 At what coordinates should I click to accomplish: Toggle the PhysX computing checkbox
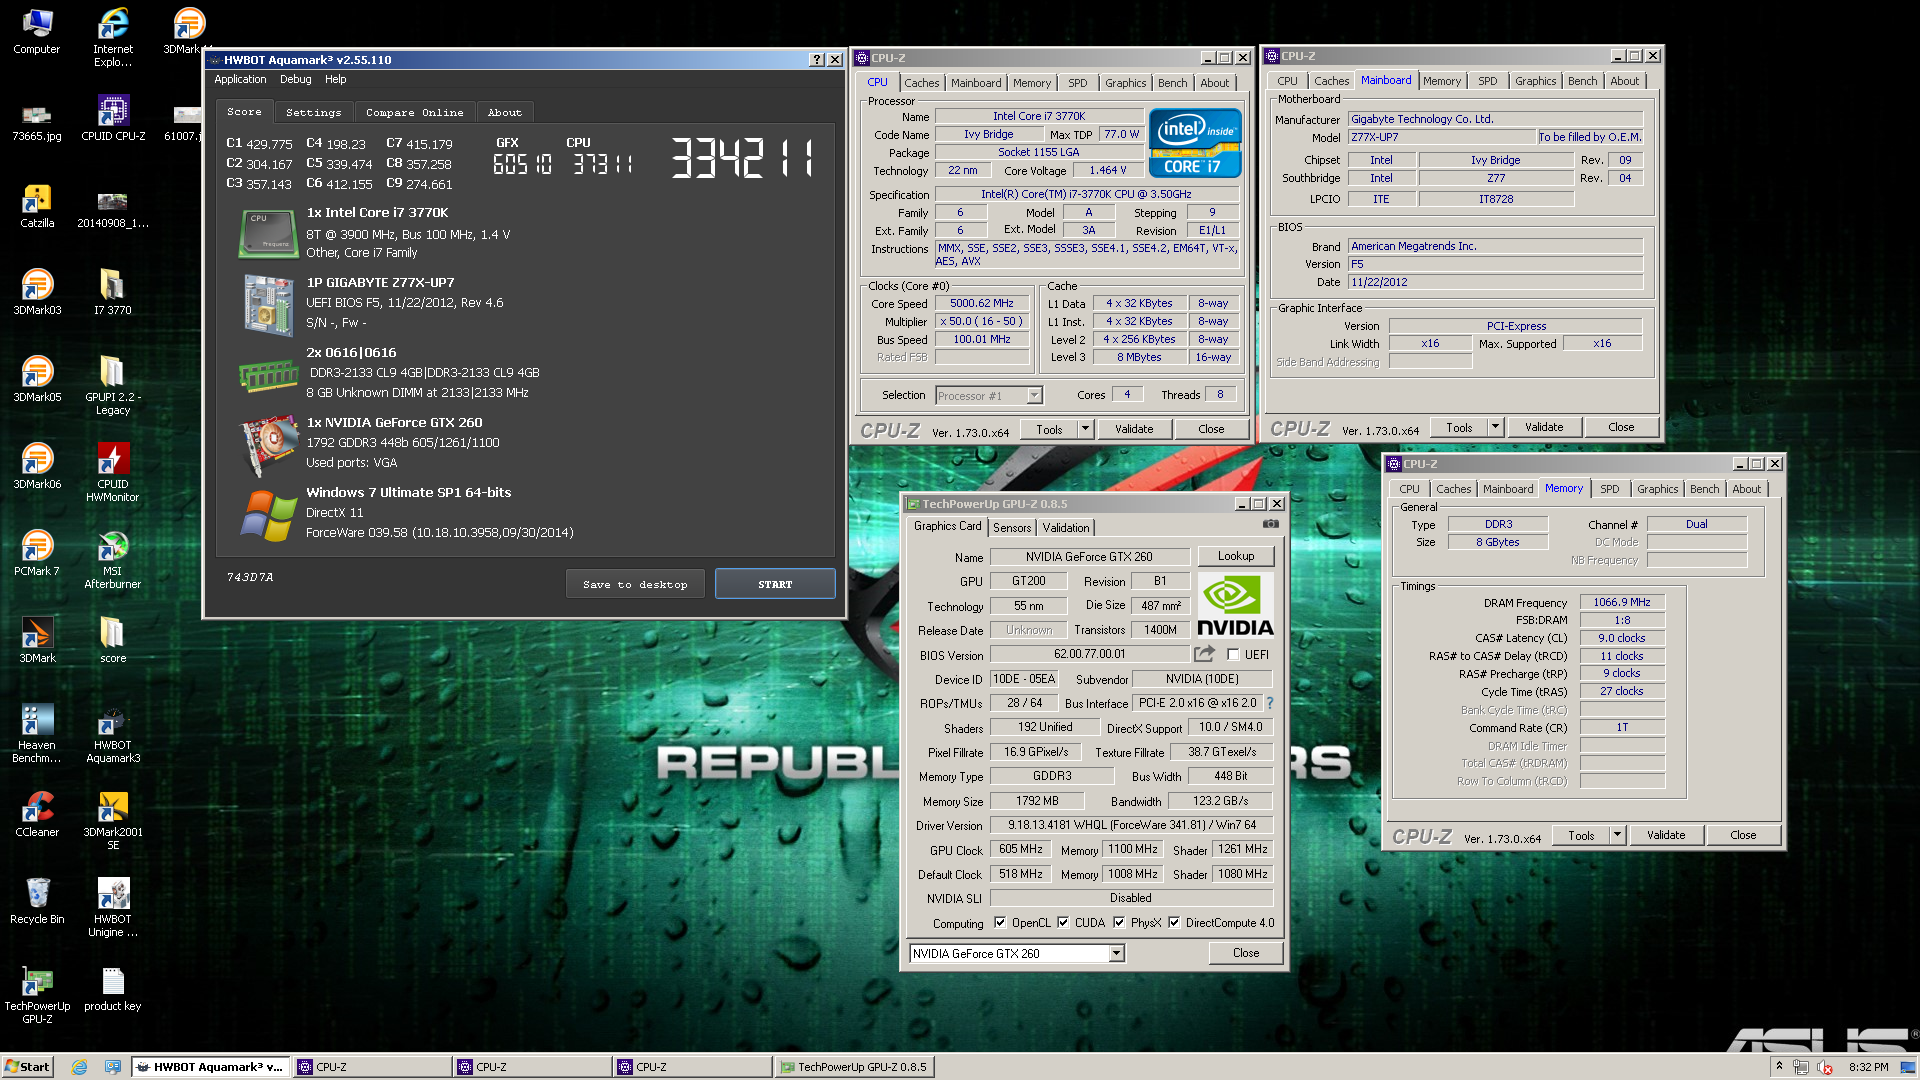click(1119, 923)
